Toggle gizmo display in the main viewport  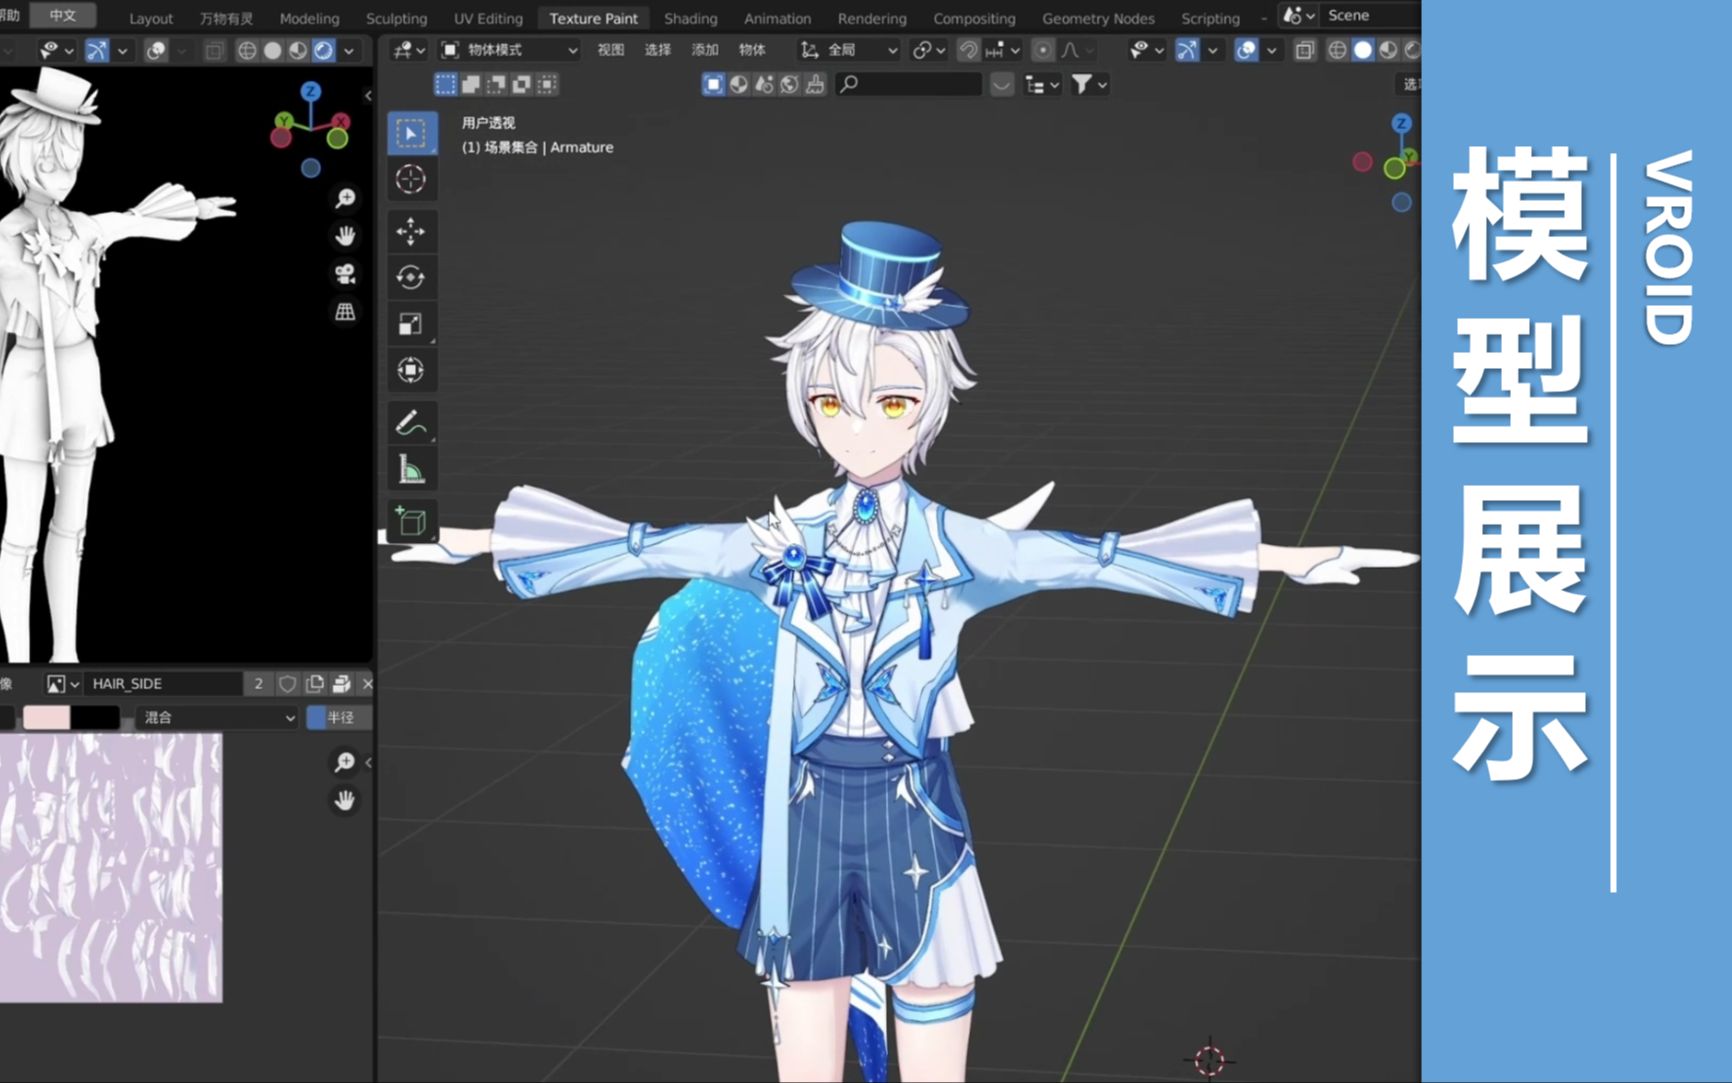pyautogui.click(x=1187, y=50)
